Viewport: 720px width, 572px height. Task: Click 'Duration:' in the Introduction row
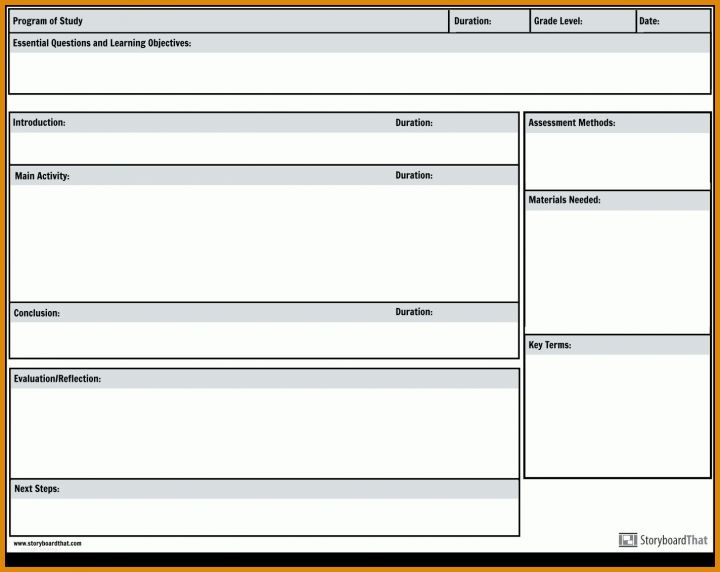414,123
